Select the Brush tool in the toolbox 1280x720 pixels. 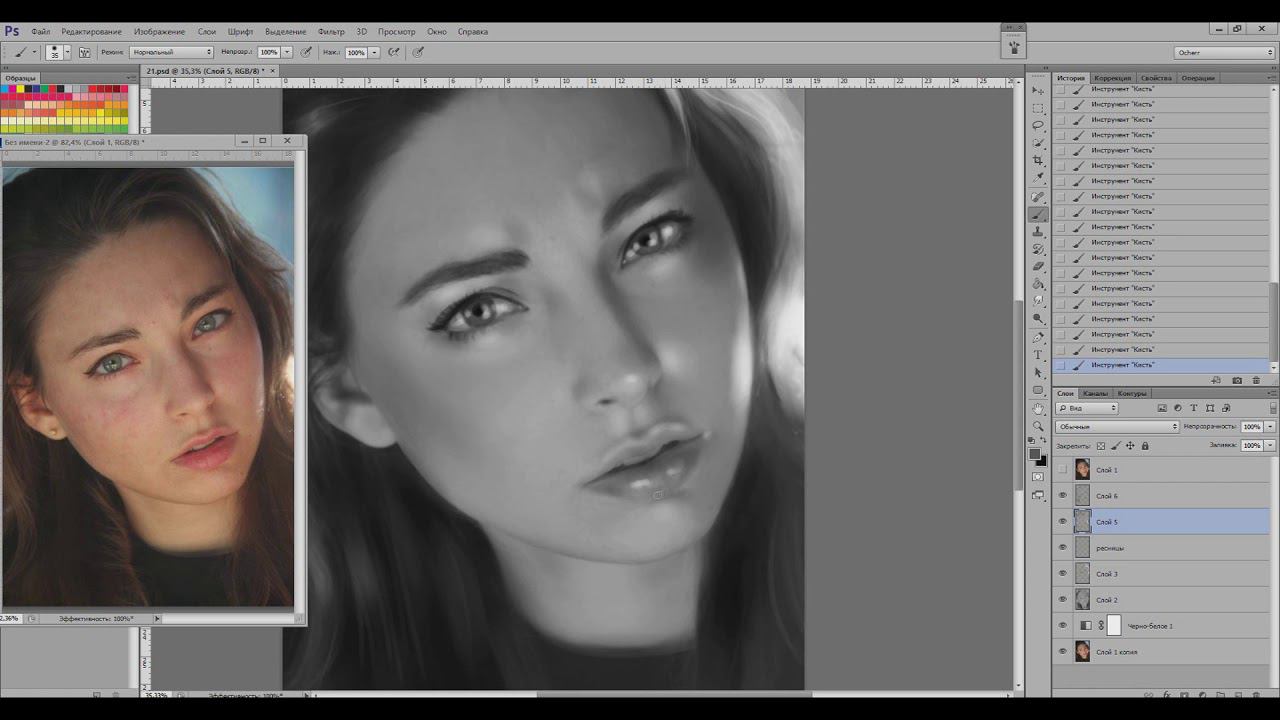coord(1038,214)
